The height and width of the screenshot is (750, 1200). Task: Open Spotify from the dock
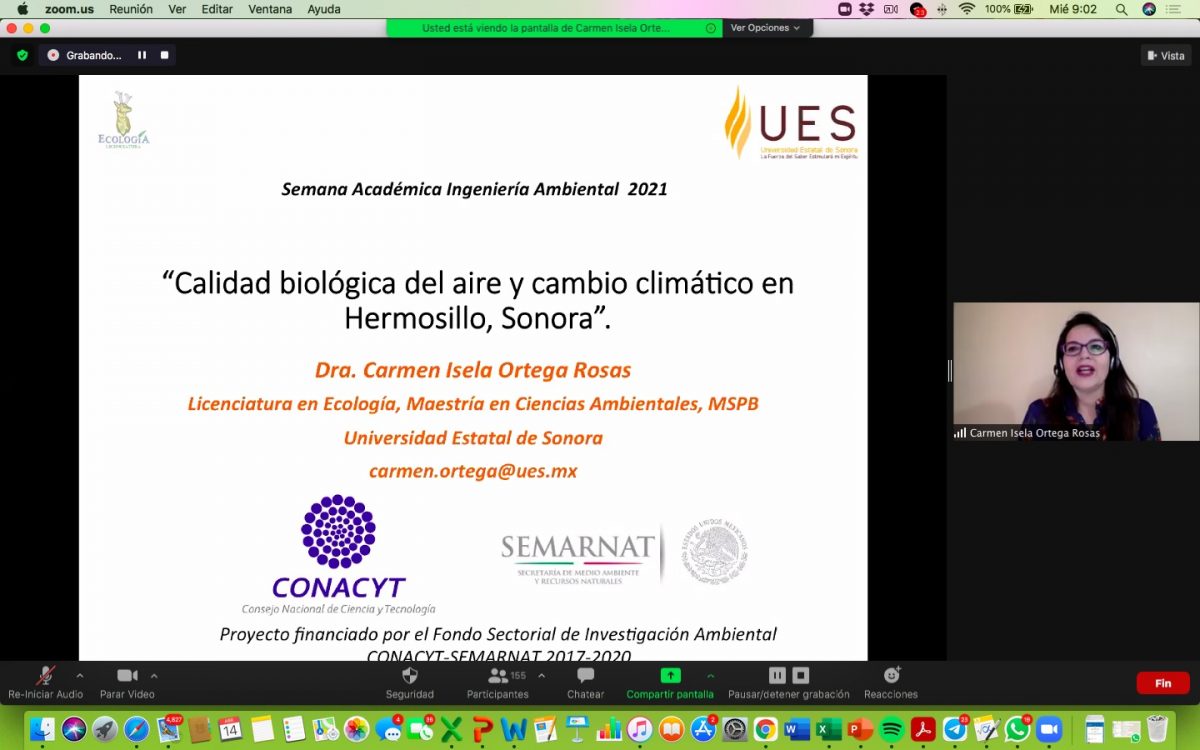pos(892,729)
